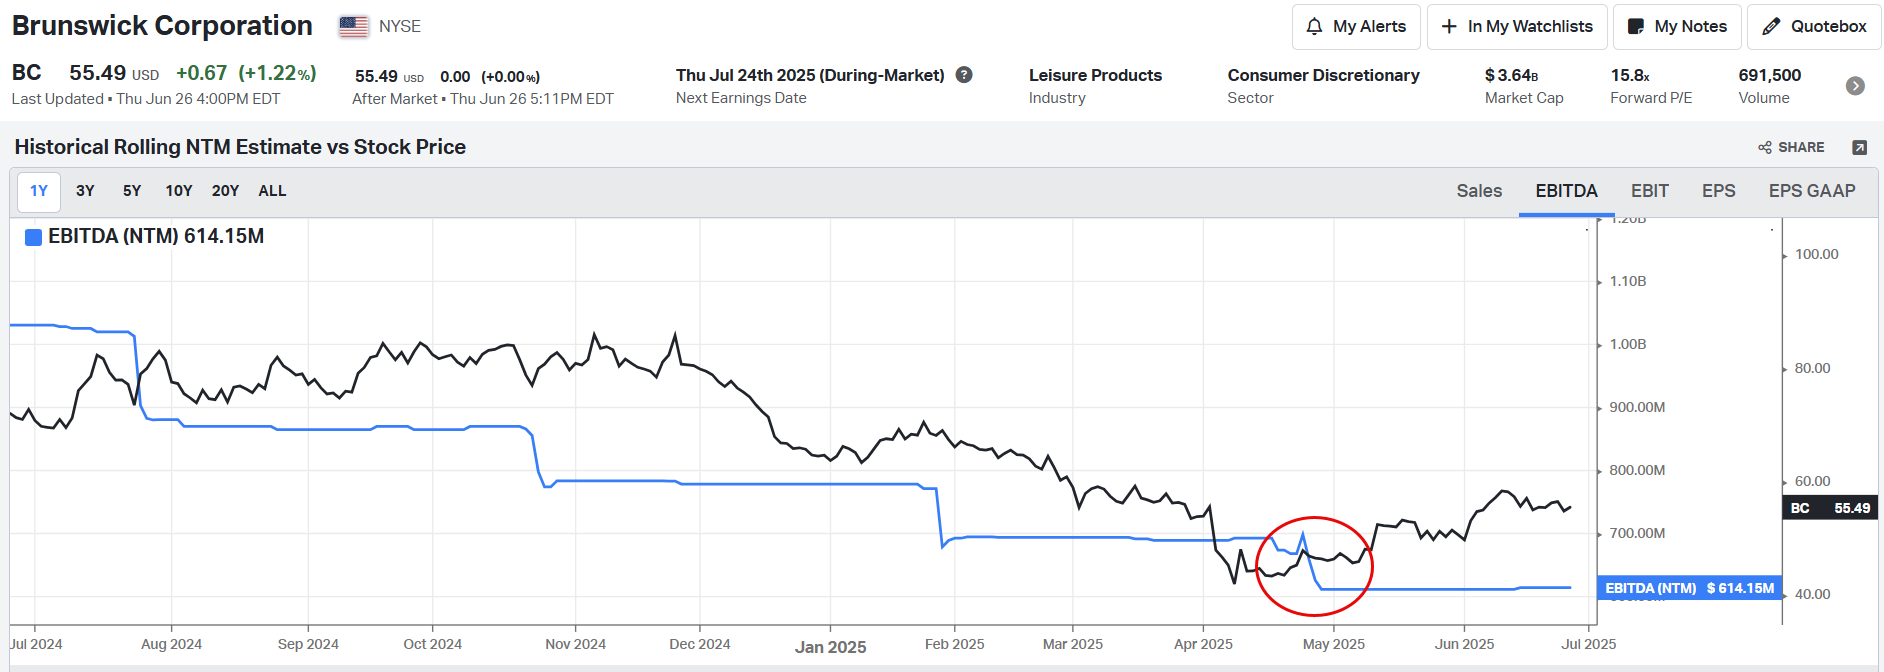The height and width of the screenshot is (672, 1884).
Task: Click the round arrow to show more stats
Action: [1855, 86]
